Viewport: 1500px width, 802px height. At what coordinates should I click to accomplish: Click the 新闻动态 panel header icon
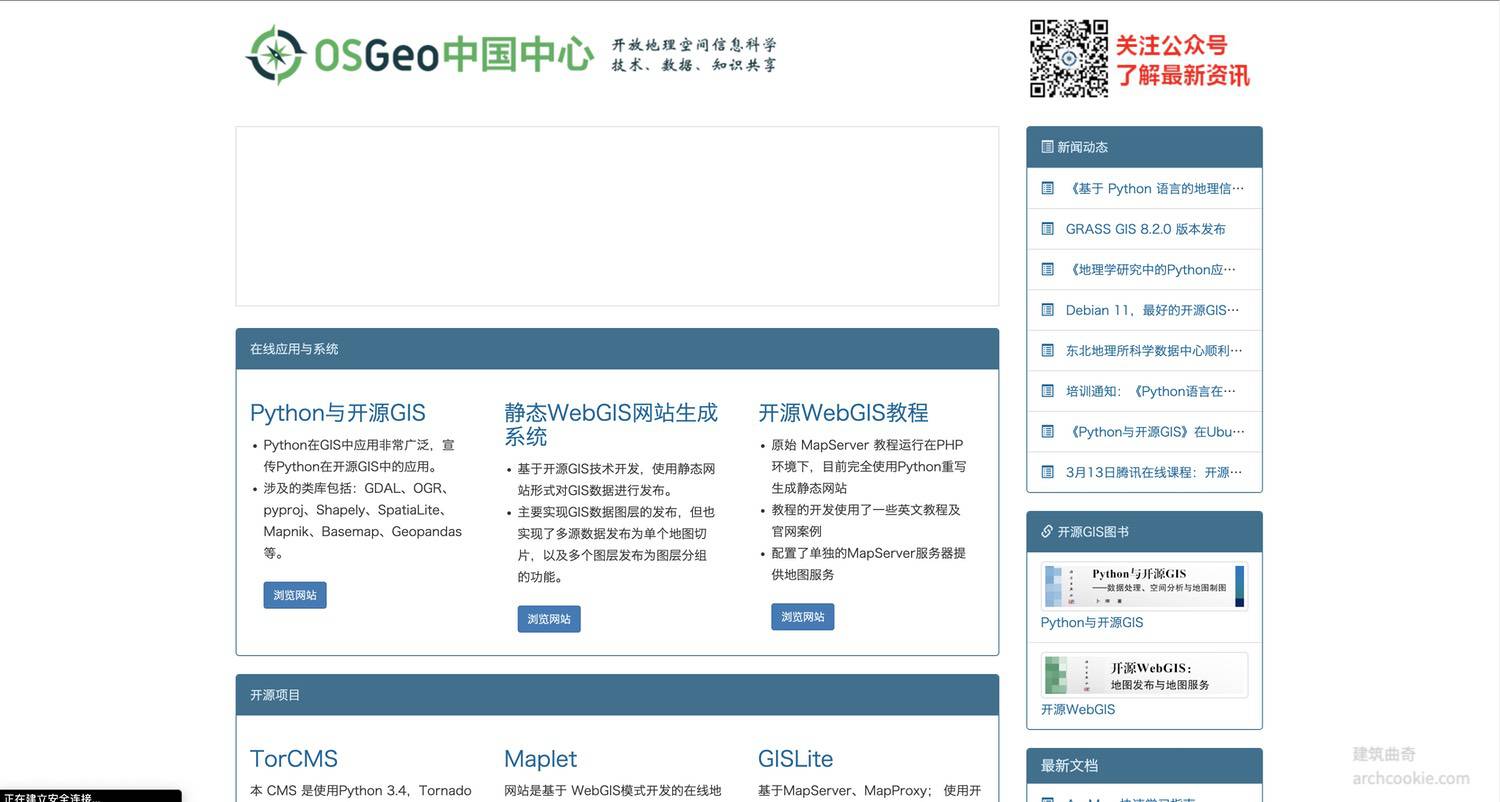pos(1047,147)
